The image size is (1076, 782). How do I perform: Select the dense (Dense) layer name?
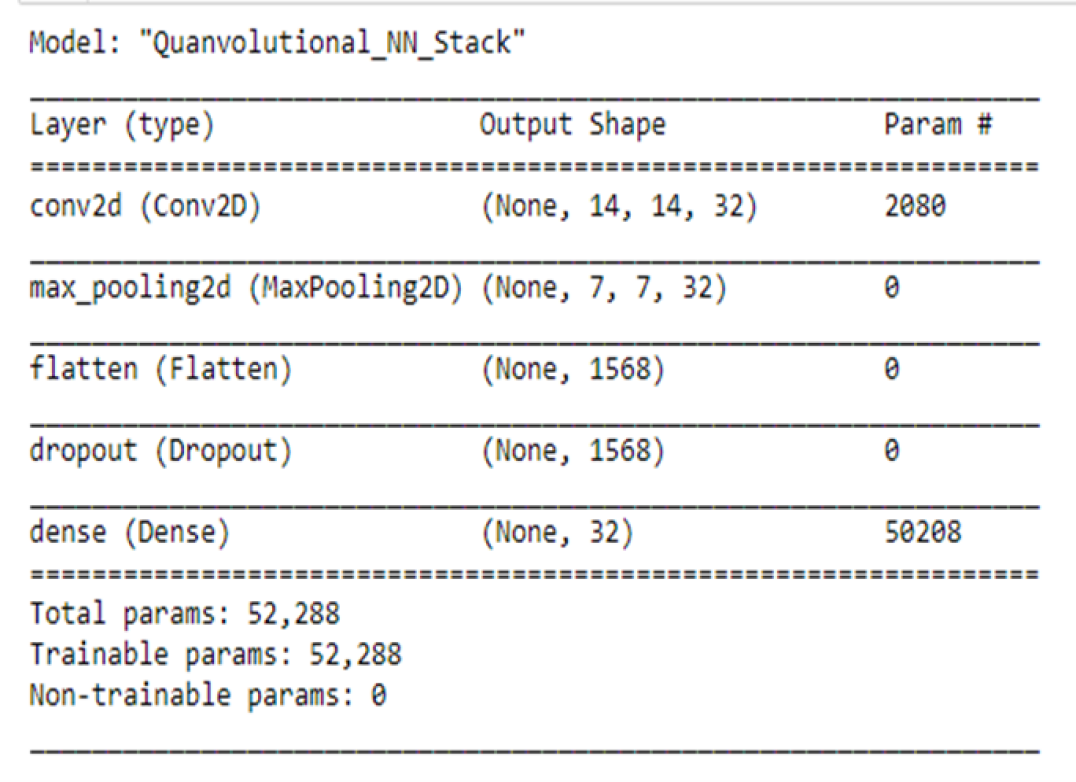[130, 532]
